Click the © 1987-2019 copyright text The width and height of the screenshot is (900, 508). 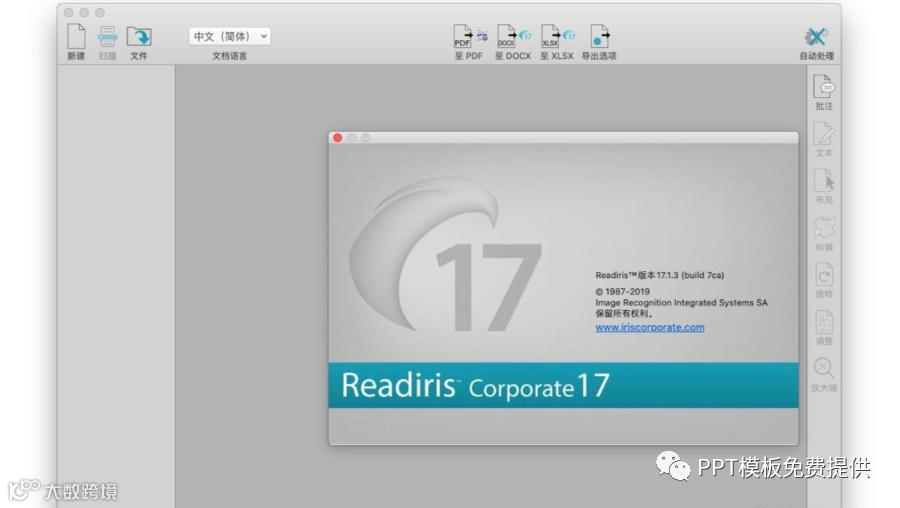(x=622, y=292)
